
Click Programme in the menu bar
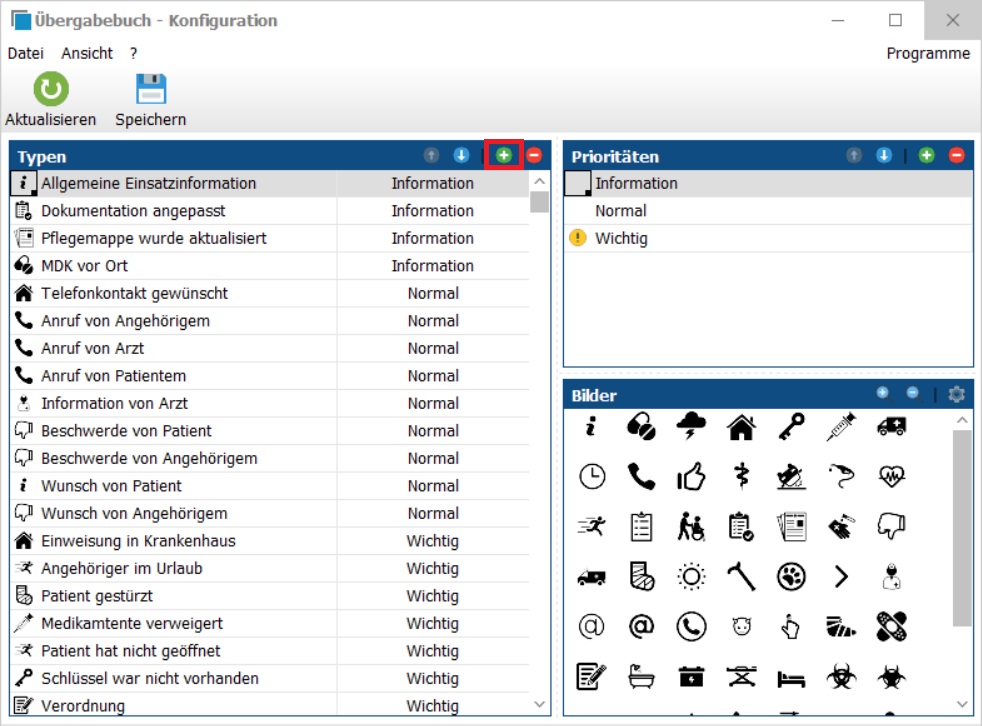pyautogui.click(x=928, y=53)
